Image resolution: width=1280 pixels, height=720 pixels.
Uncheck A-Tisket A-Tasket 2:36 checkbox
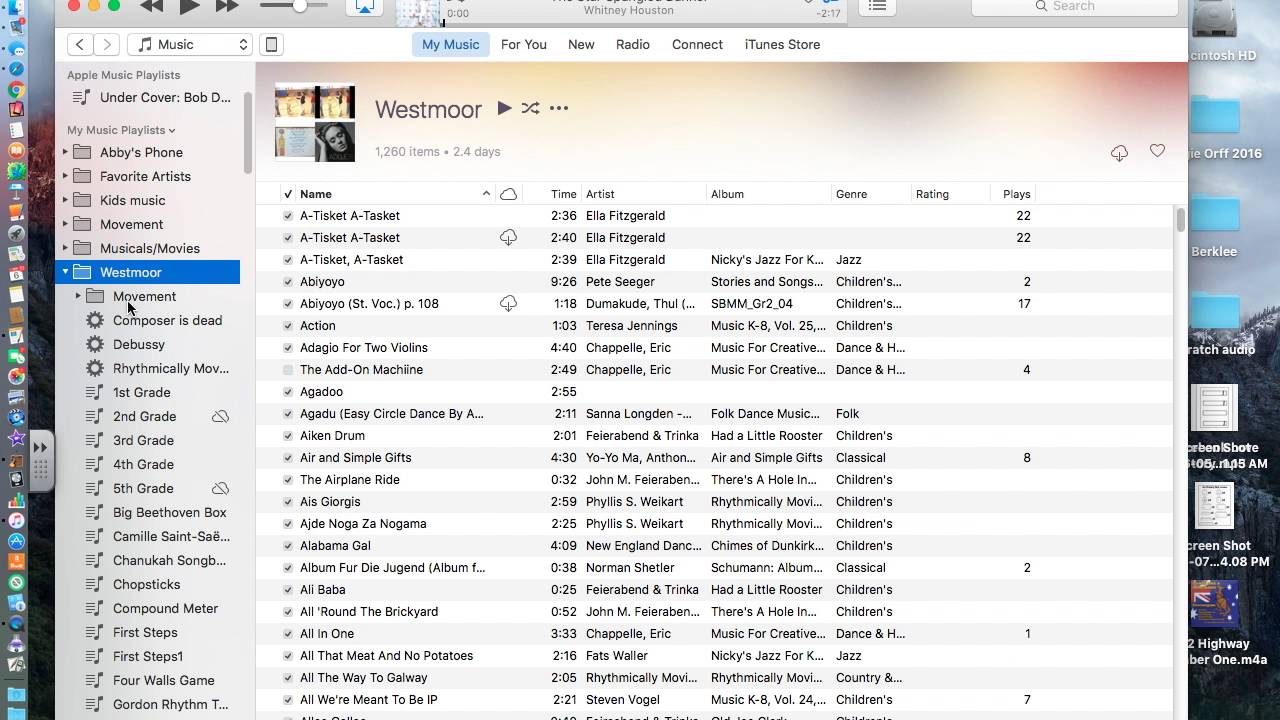coord(288,216)
